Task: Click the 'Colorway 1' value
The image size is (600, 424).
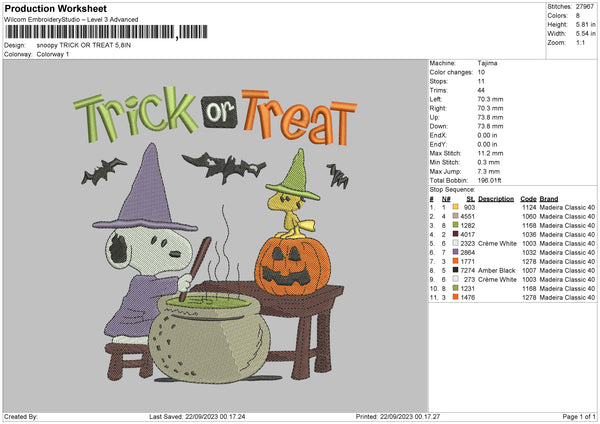Action: (53, 54)
